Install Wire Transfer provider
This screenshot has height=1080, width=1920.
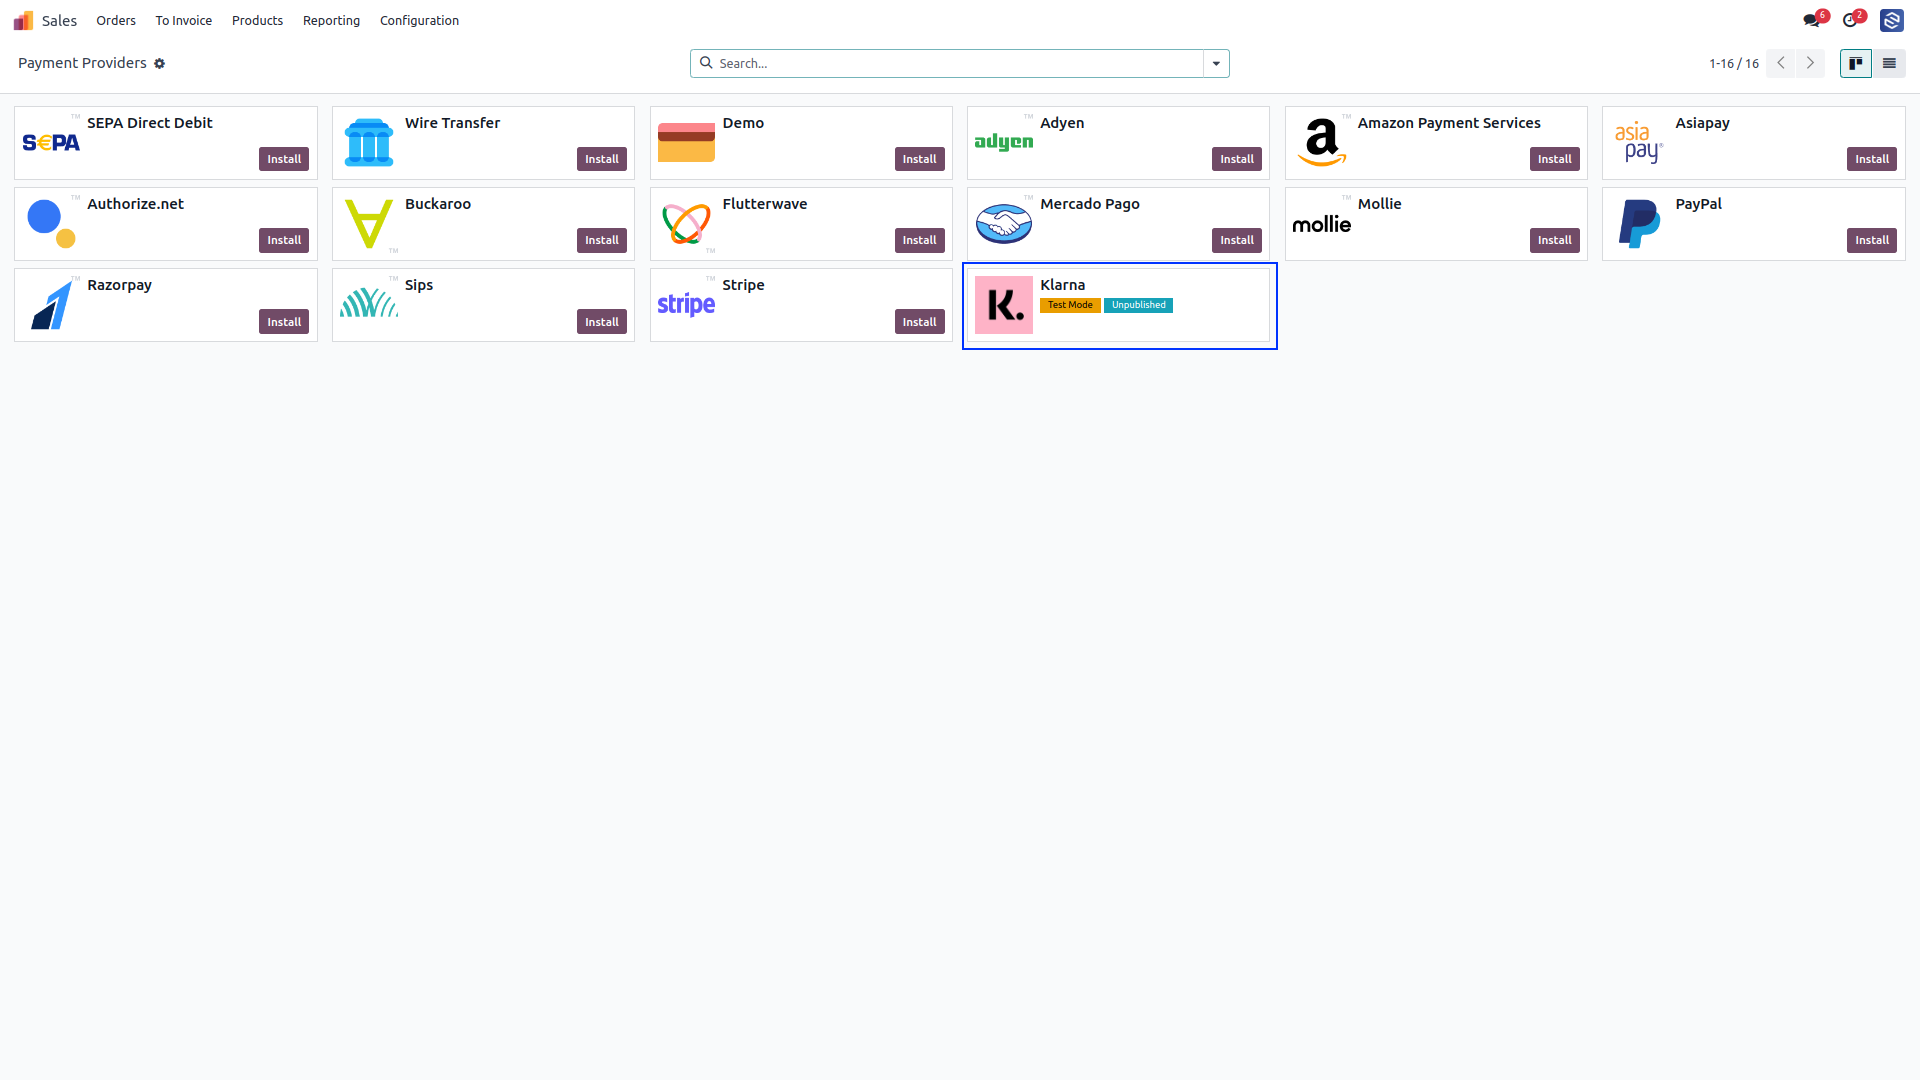pyautogui.click(x=602, y=159)
